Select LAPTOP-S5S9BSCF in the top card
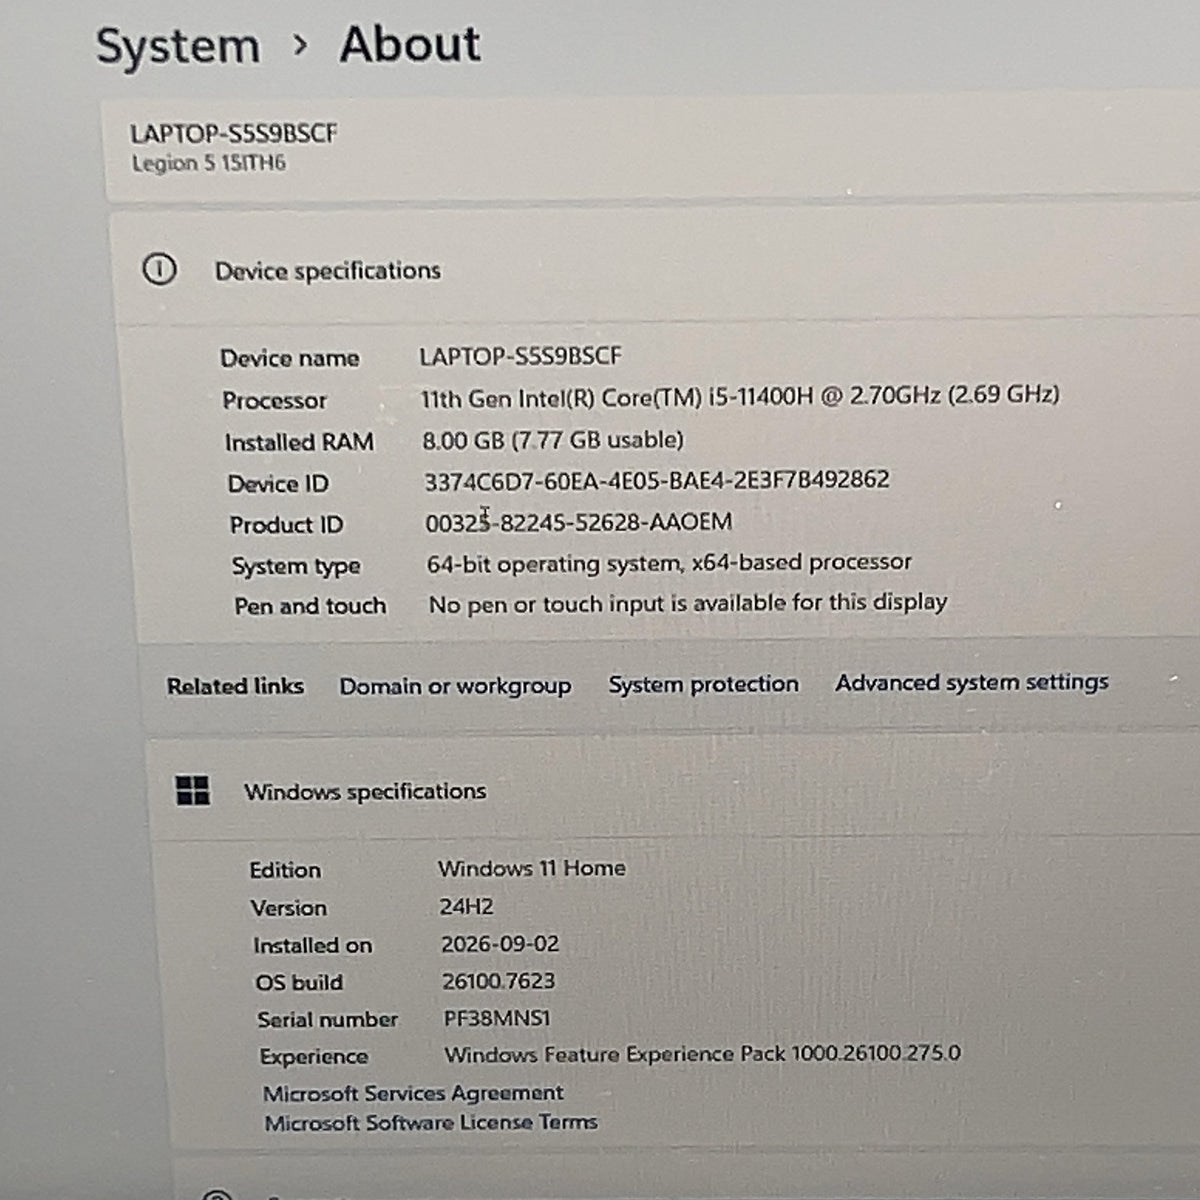1200x1200 pixels. click(233, 134)
